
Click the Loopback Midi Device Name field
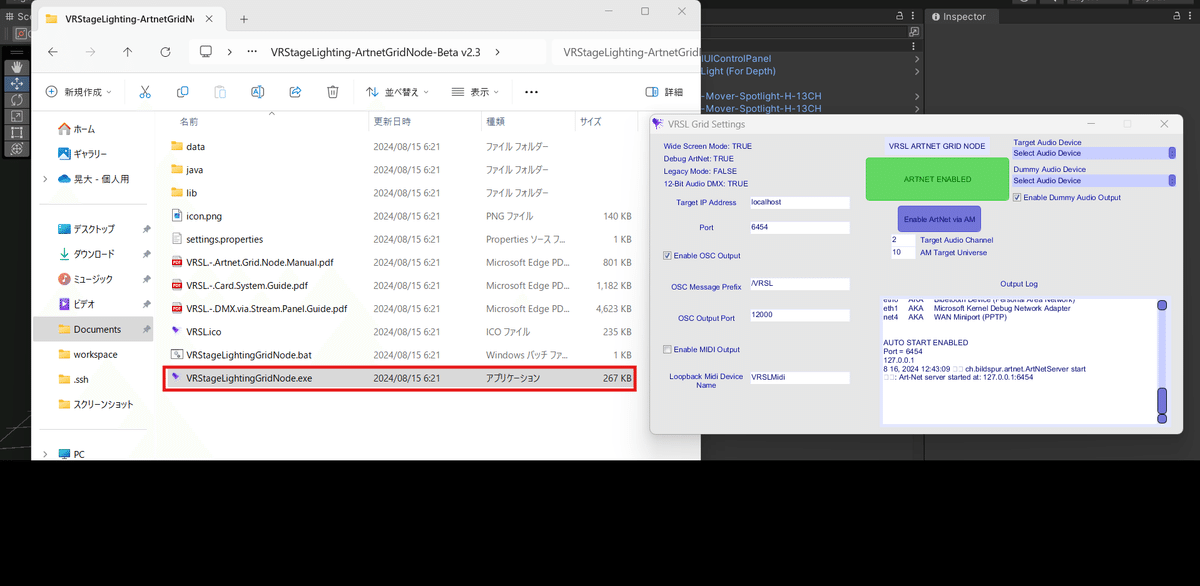click(x=799, y=378)
